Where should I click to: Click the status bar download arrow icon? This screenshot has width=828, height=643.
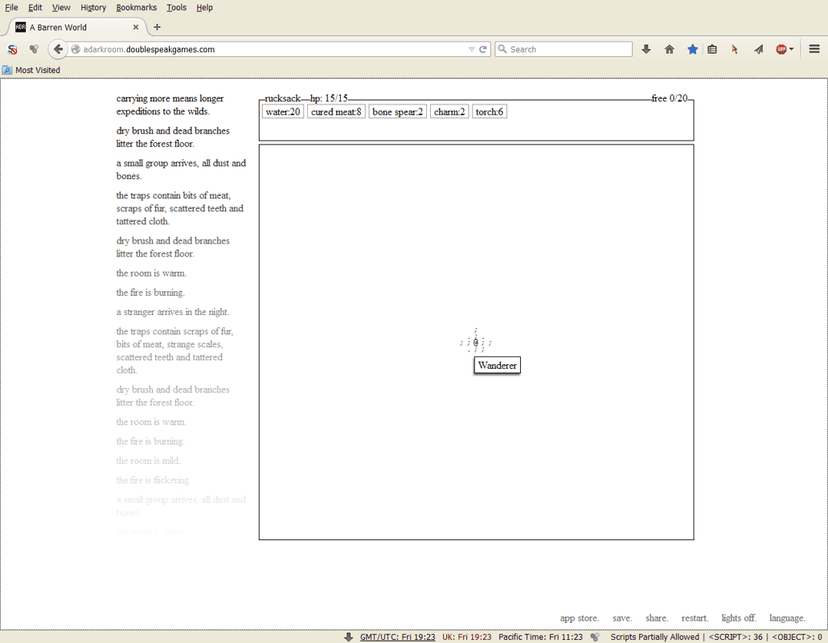(348, 637)
